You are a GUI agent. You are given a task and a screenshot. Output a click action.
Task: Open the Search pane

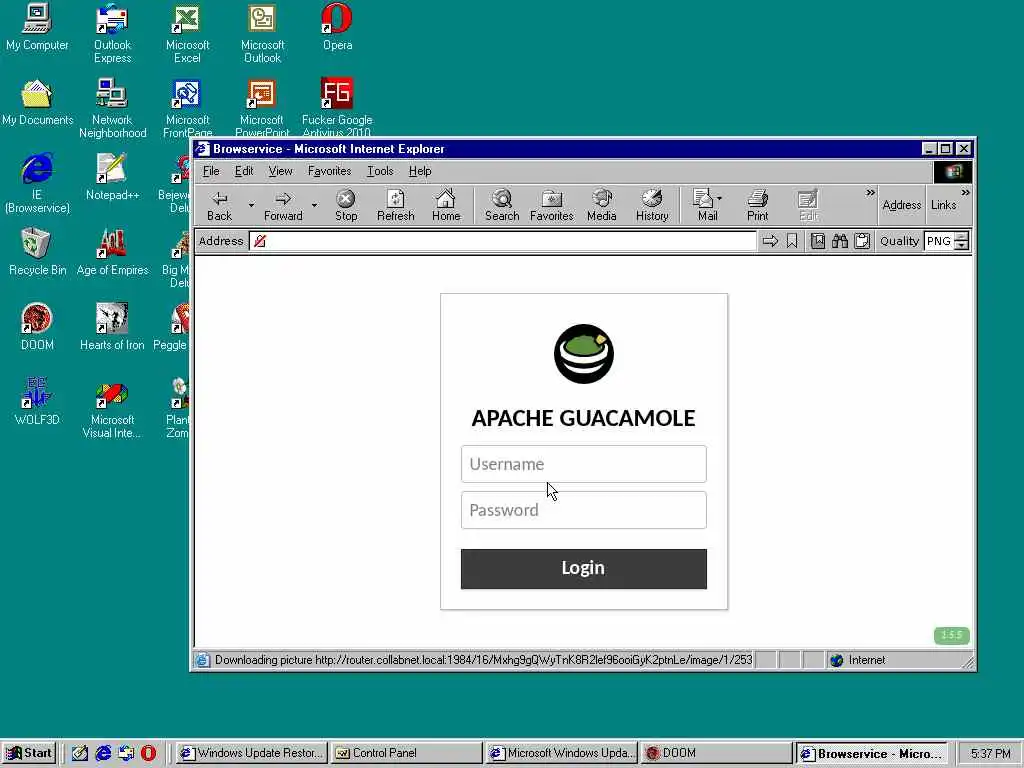[x=502, y=205]
